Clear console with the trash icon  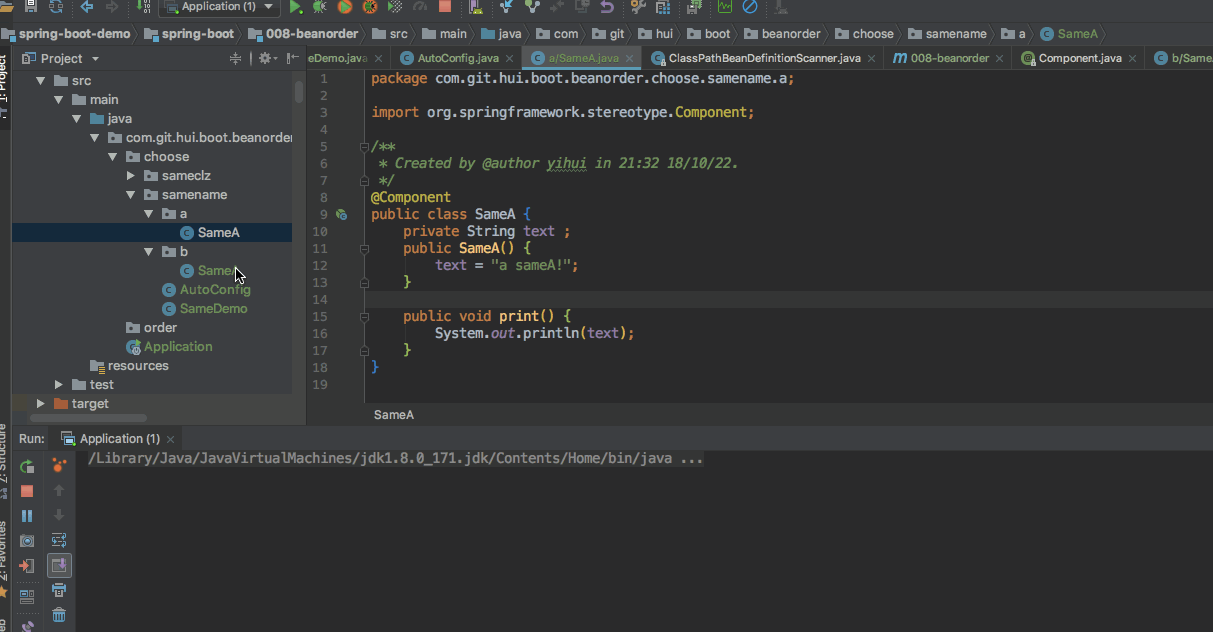pos(59,615)
